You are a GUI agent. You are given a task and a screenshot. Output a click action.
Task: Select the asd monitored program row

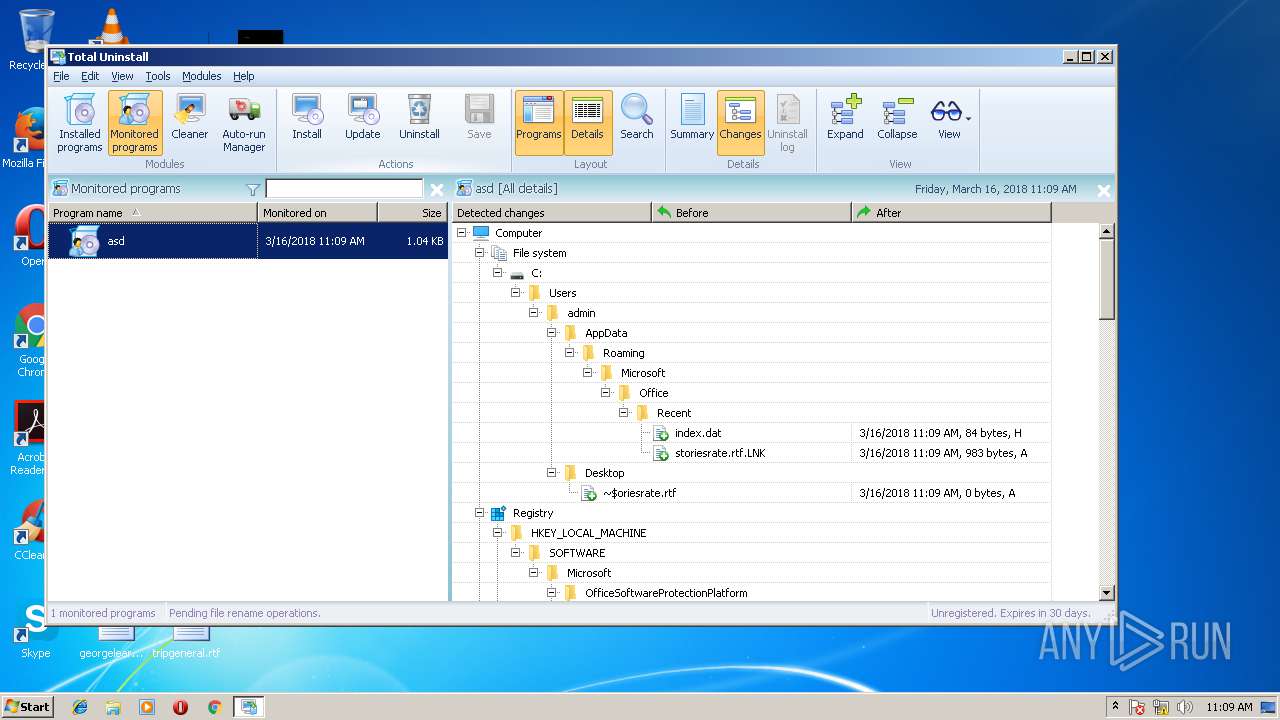coord(248,241)
